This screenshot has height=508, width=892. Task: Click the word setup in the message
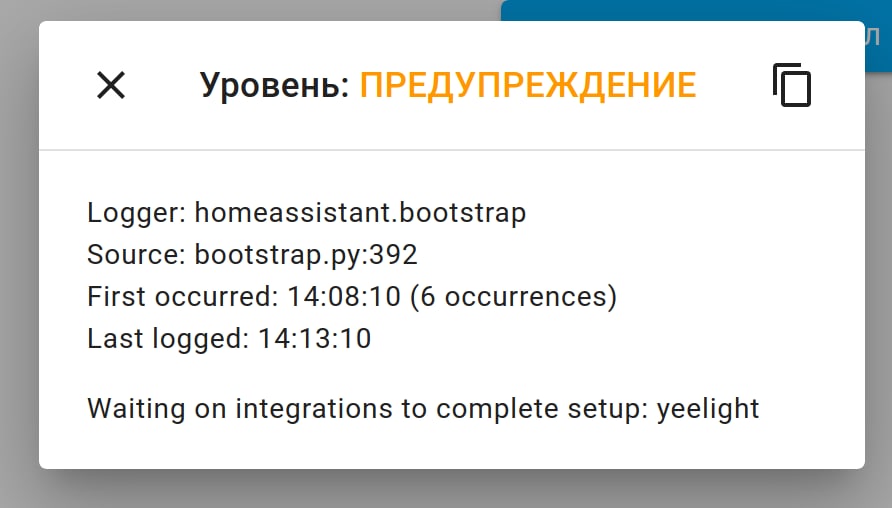pyautogui.click(x=606, y=408)
